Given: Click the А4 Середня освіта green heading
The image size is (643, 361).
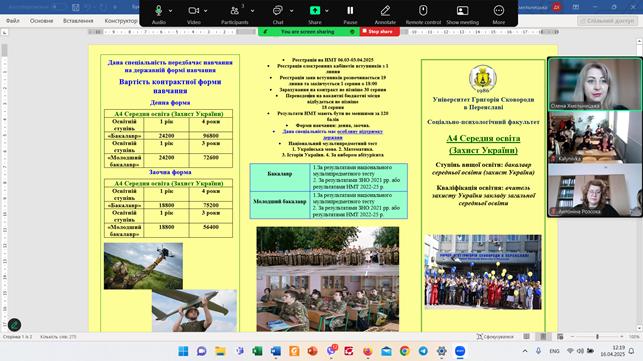Looking at the screenshot, I should (483, 144).
